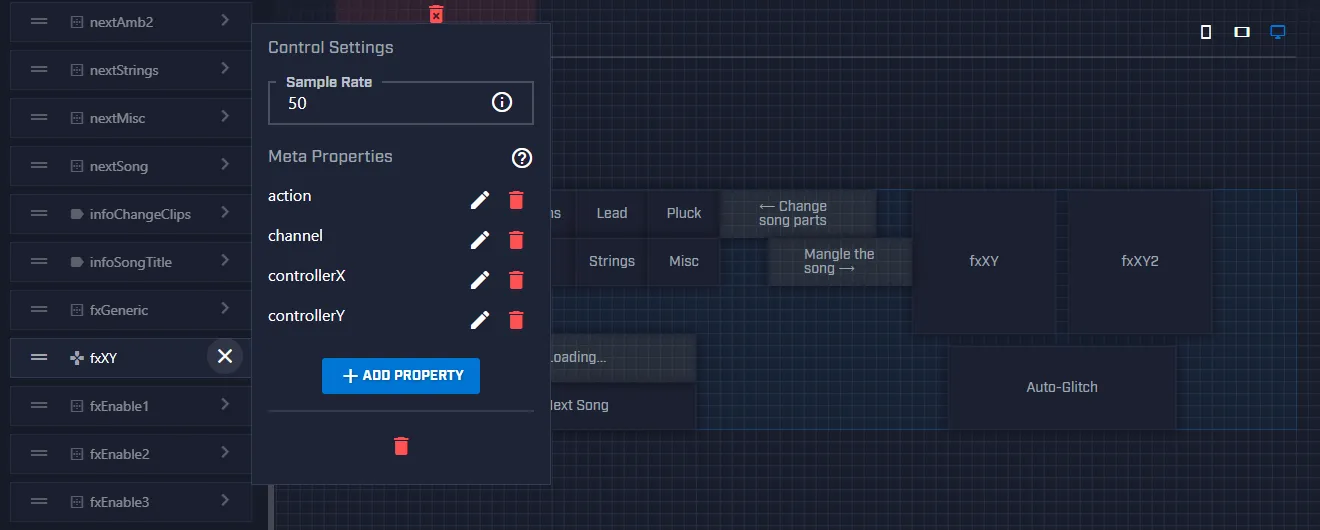Viewport: 1320px width, 530px height.
Task: Select the fxGeneric list item
Action: [119, 310]
